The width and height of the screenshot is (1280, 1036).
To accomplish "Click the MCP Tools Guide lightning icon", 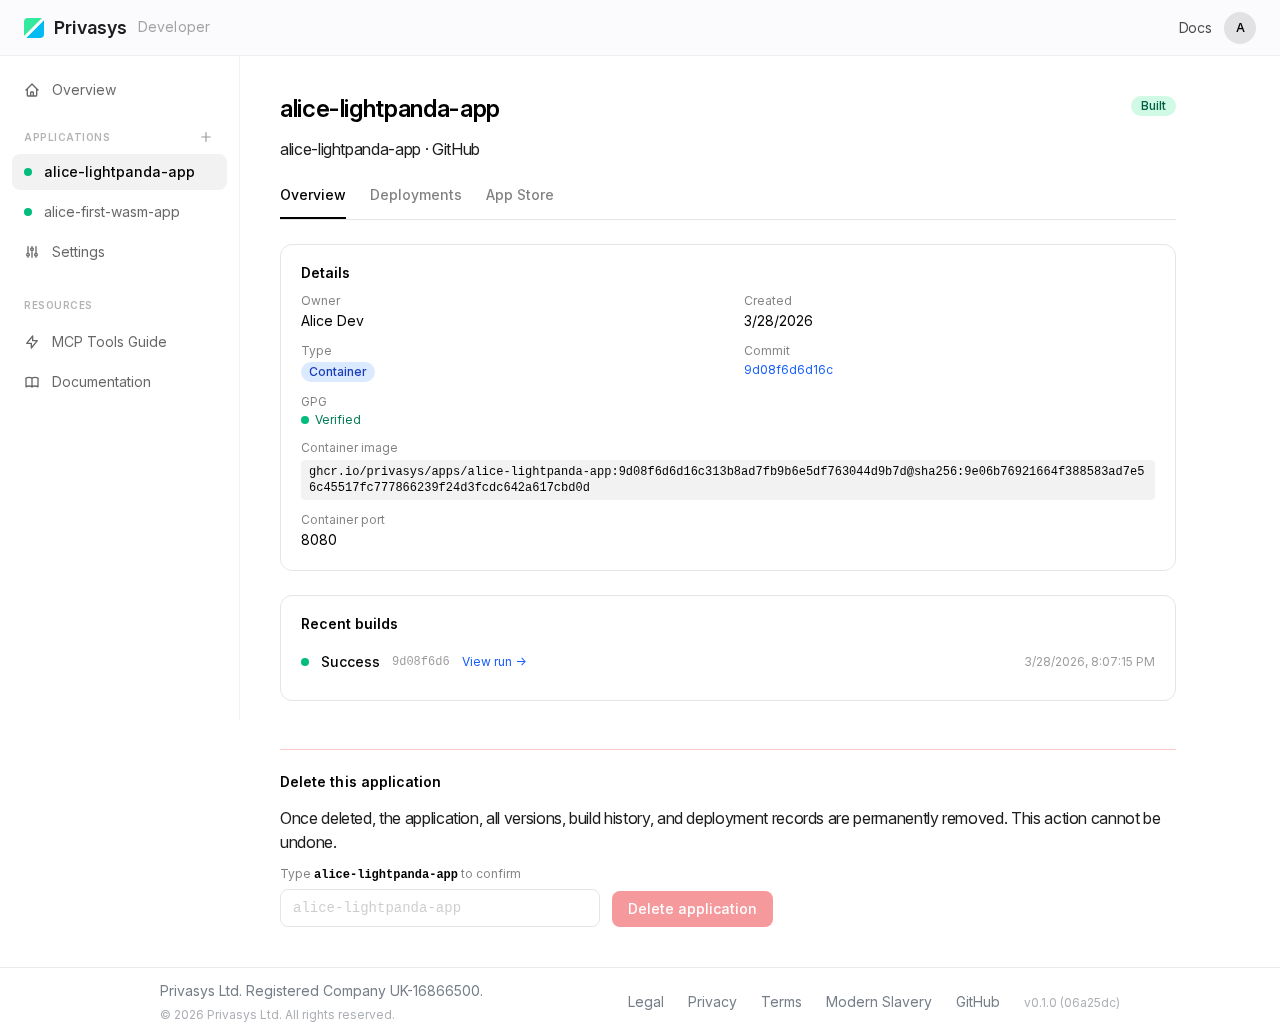I will coord(32,342).
